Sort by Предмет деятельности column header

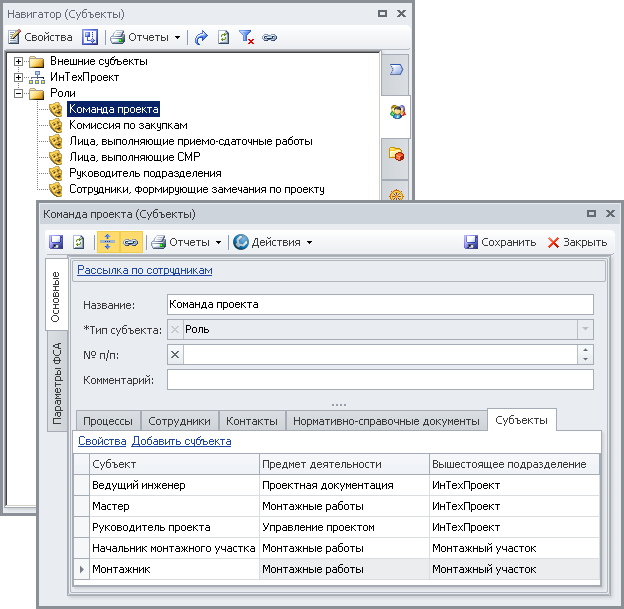pyautogui.click(x=345, y=464)
